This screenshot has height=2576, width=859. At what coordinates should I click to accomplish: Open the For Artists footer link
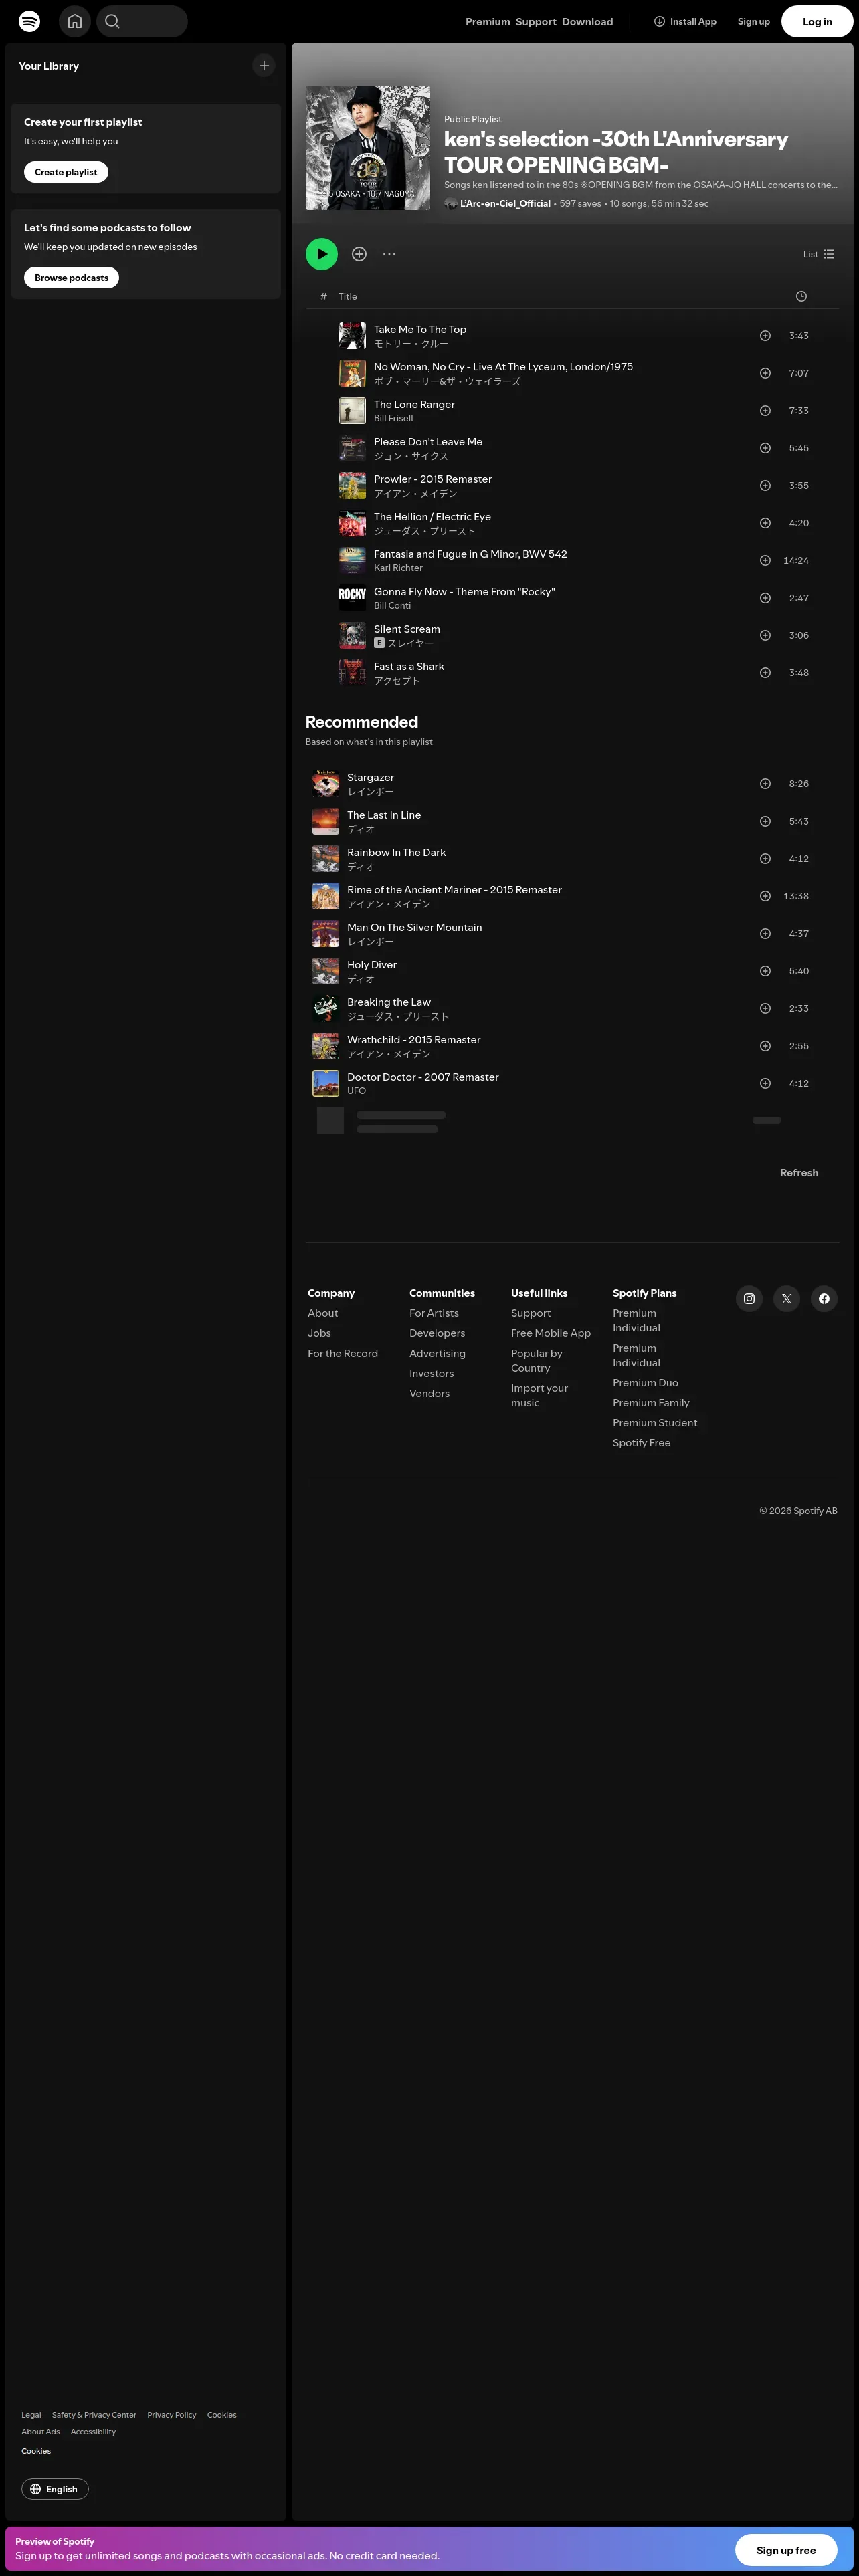[x=434, y=1313]
